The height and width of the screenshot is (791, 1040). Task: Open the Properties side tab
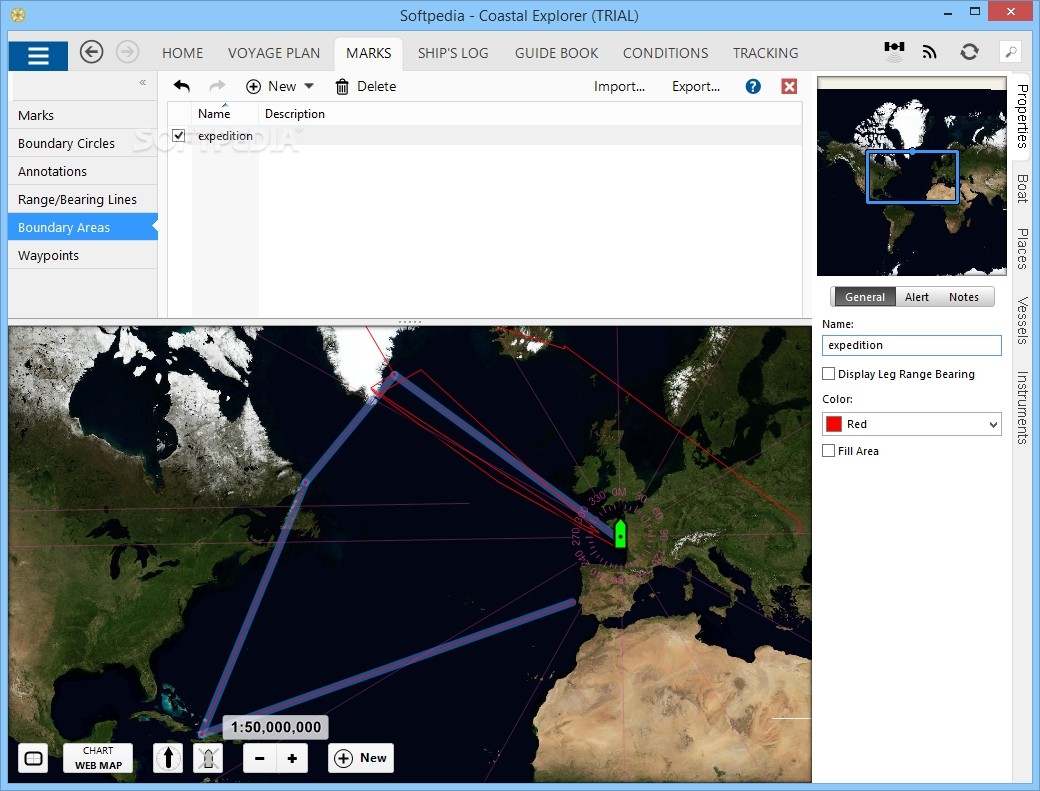(1022, 117)
